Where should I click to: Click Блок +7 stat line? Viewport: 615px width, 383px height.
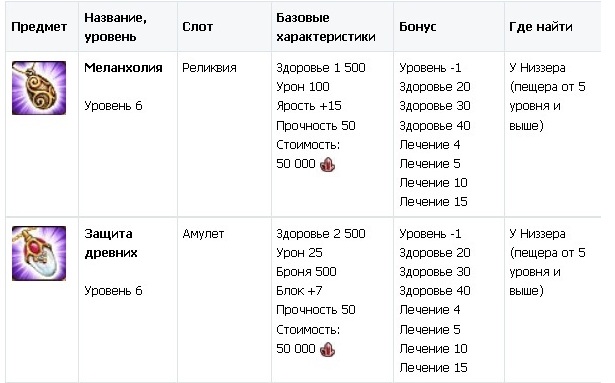point(299,291)
